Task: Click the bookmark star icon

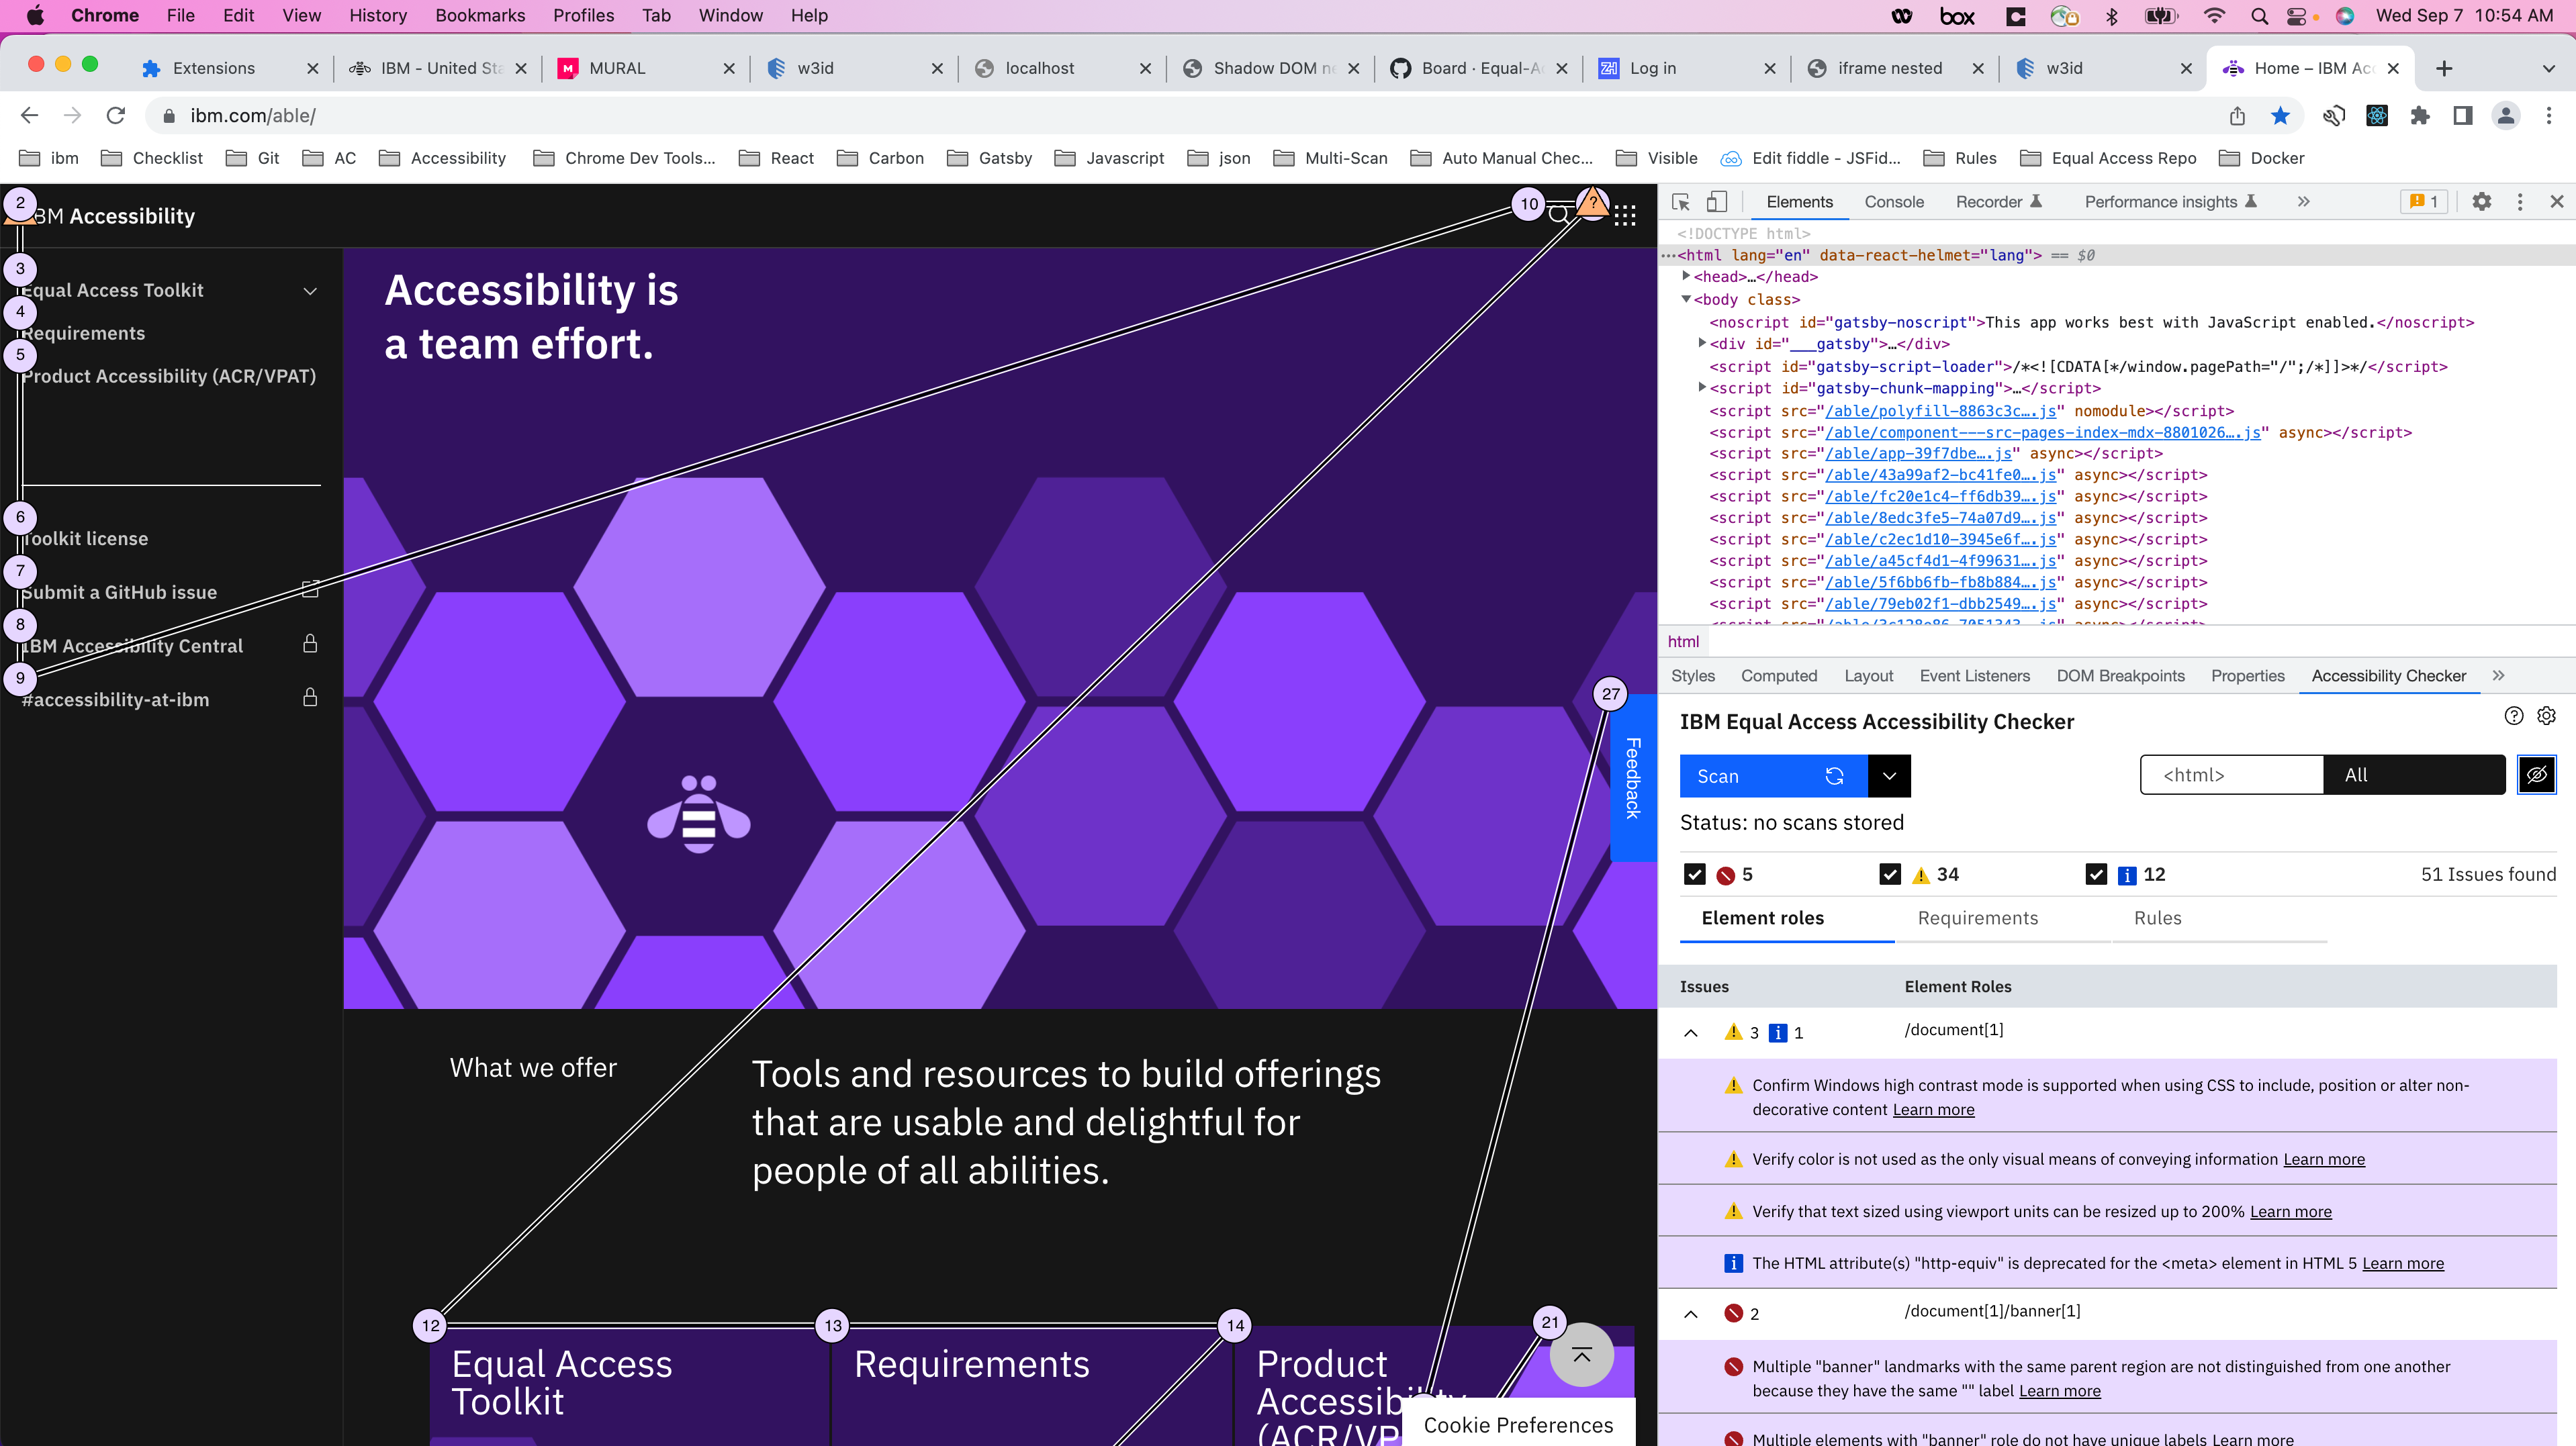Action: click(2281, 116)
